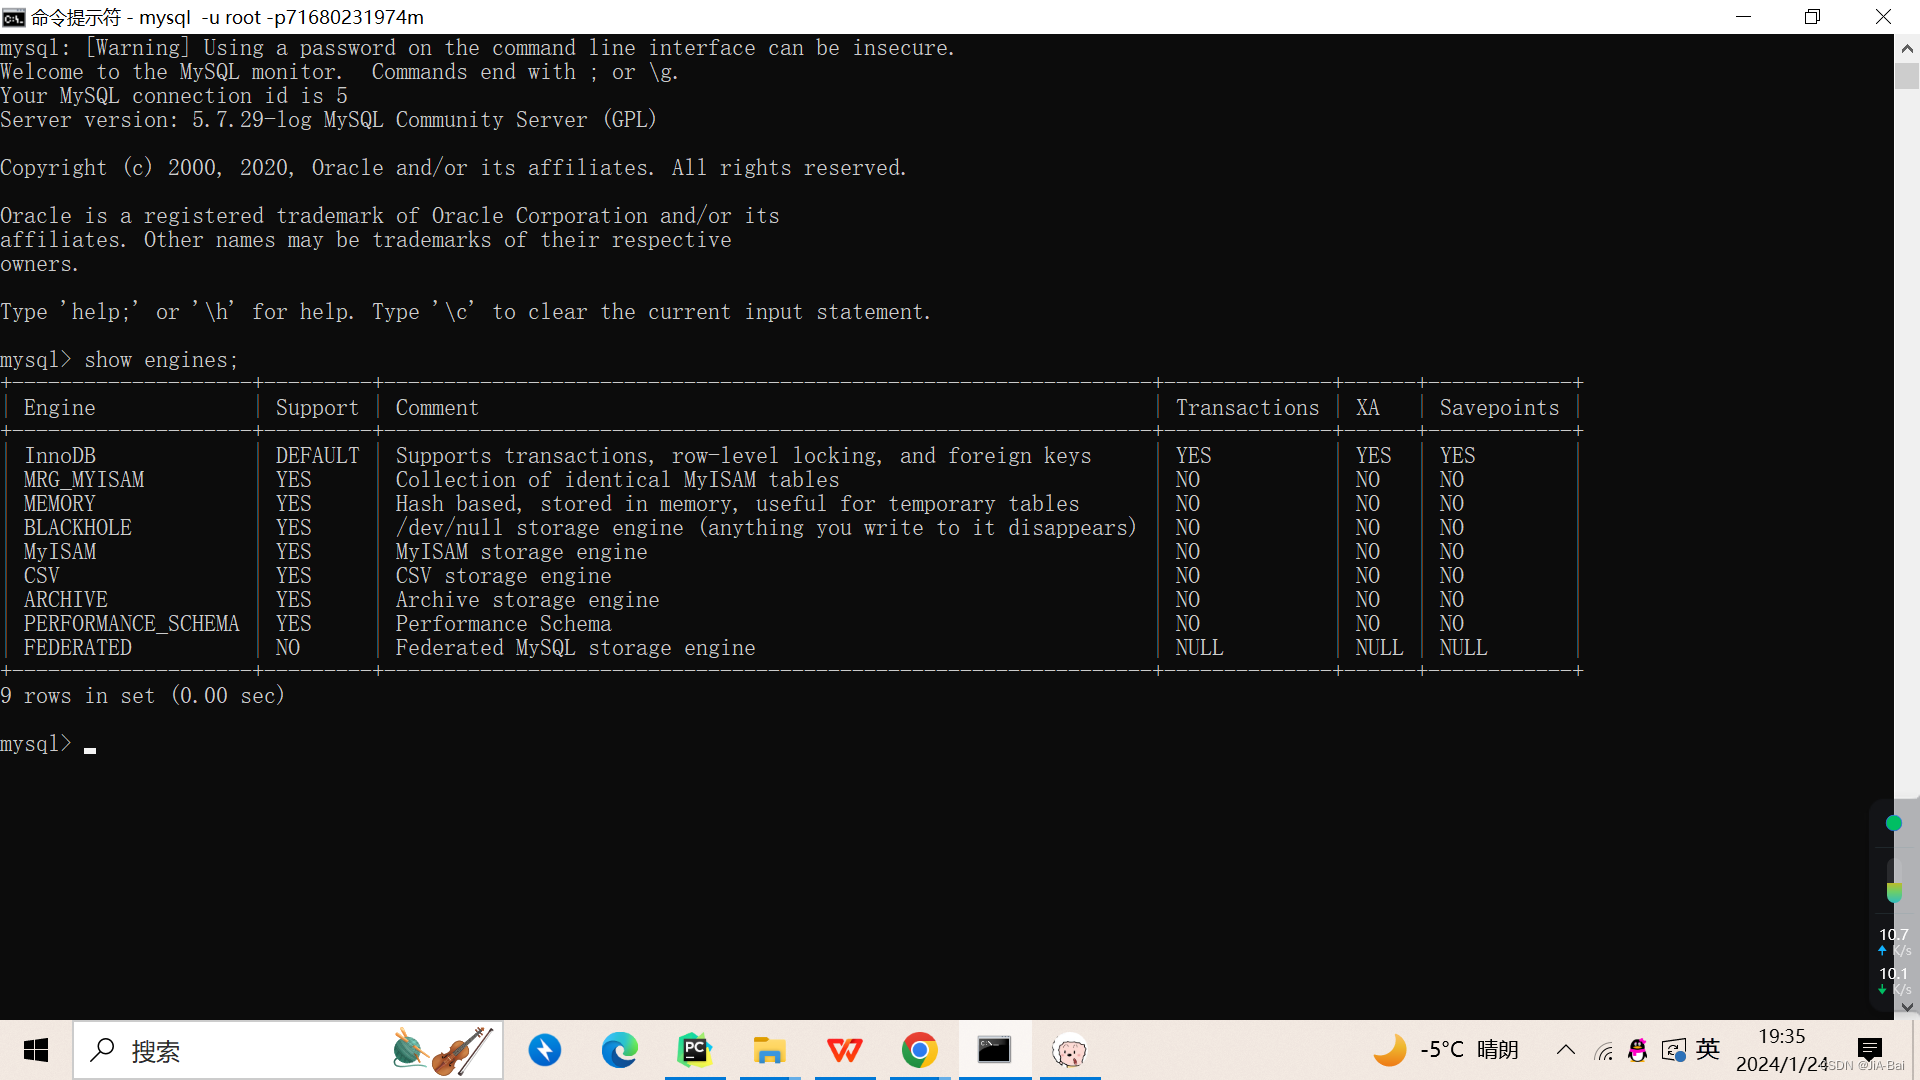This screenshot has height=1080, width=1920.
Task: Minimize the command prompt window
Action: 1743,17
